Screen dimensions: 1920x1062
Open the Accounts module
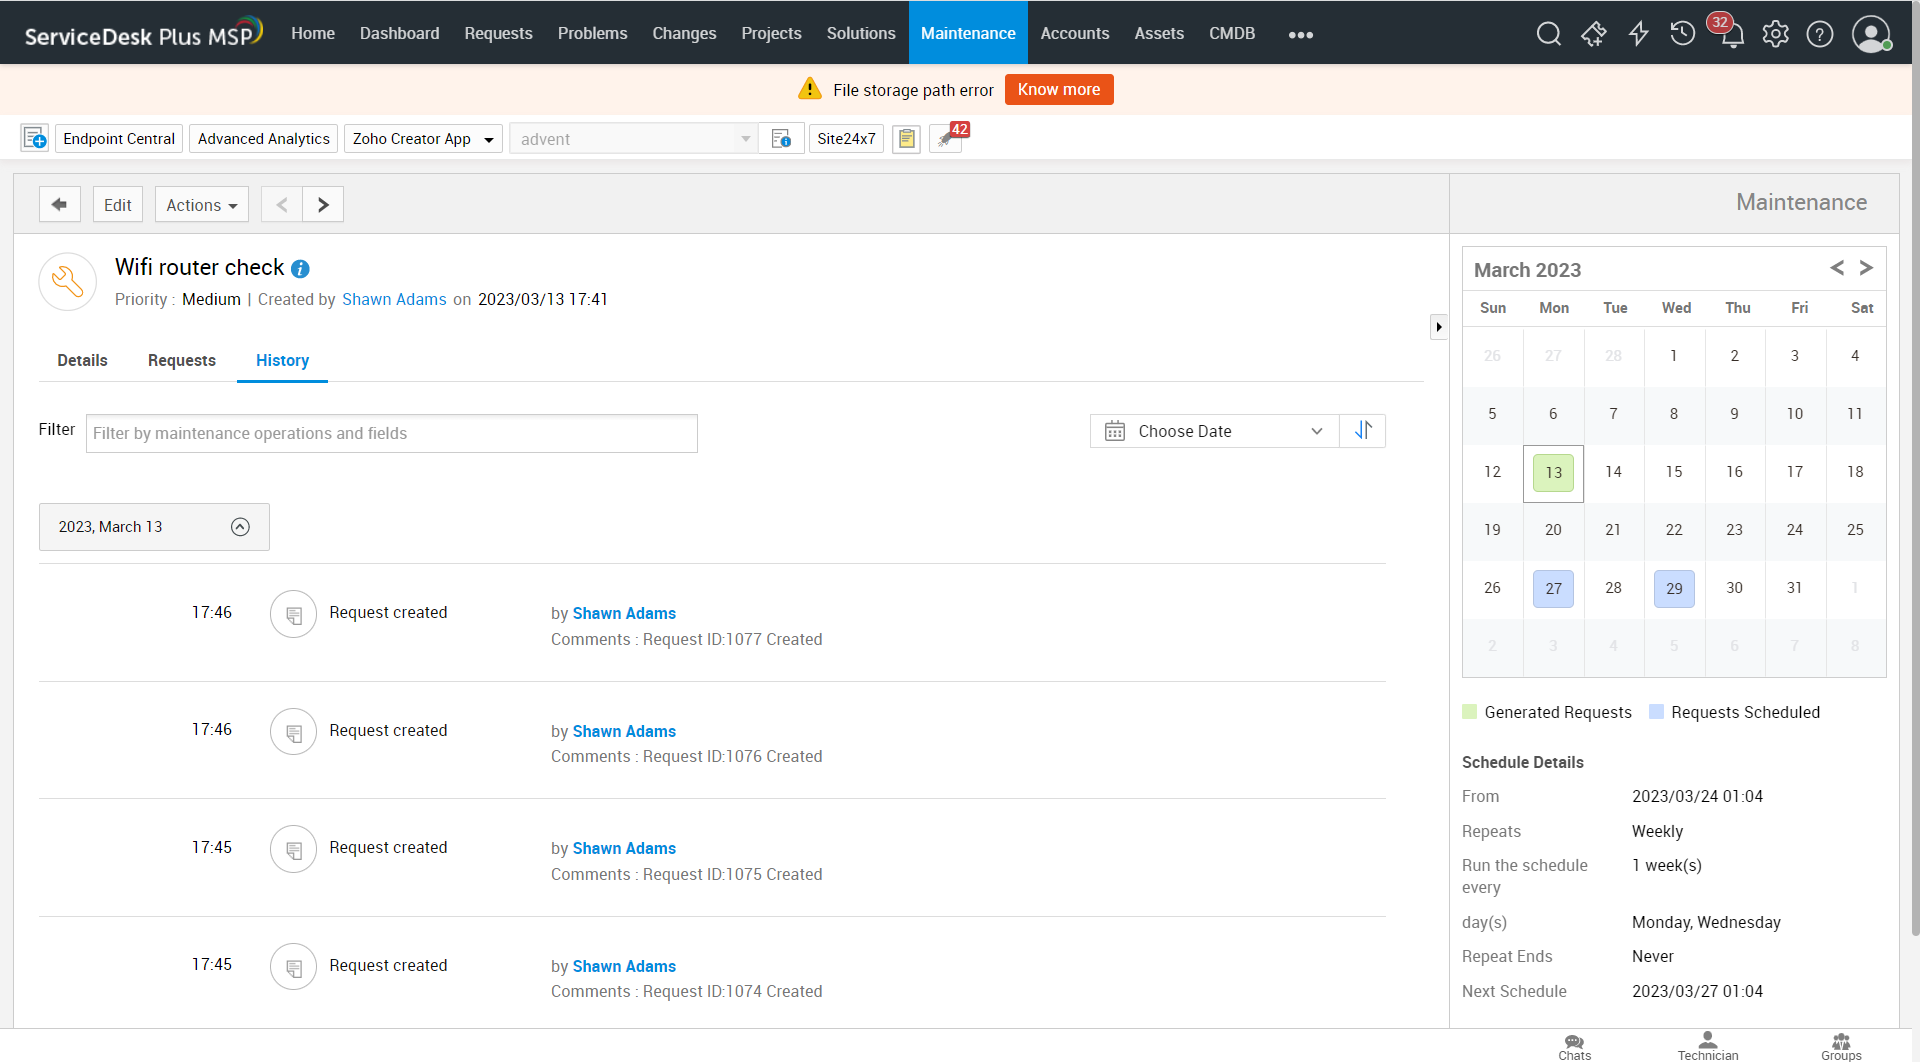coord(1075,33)
